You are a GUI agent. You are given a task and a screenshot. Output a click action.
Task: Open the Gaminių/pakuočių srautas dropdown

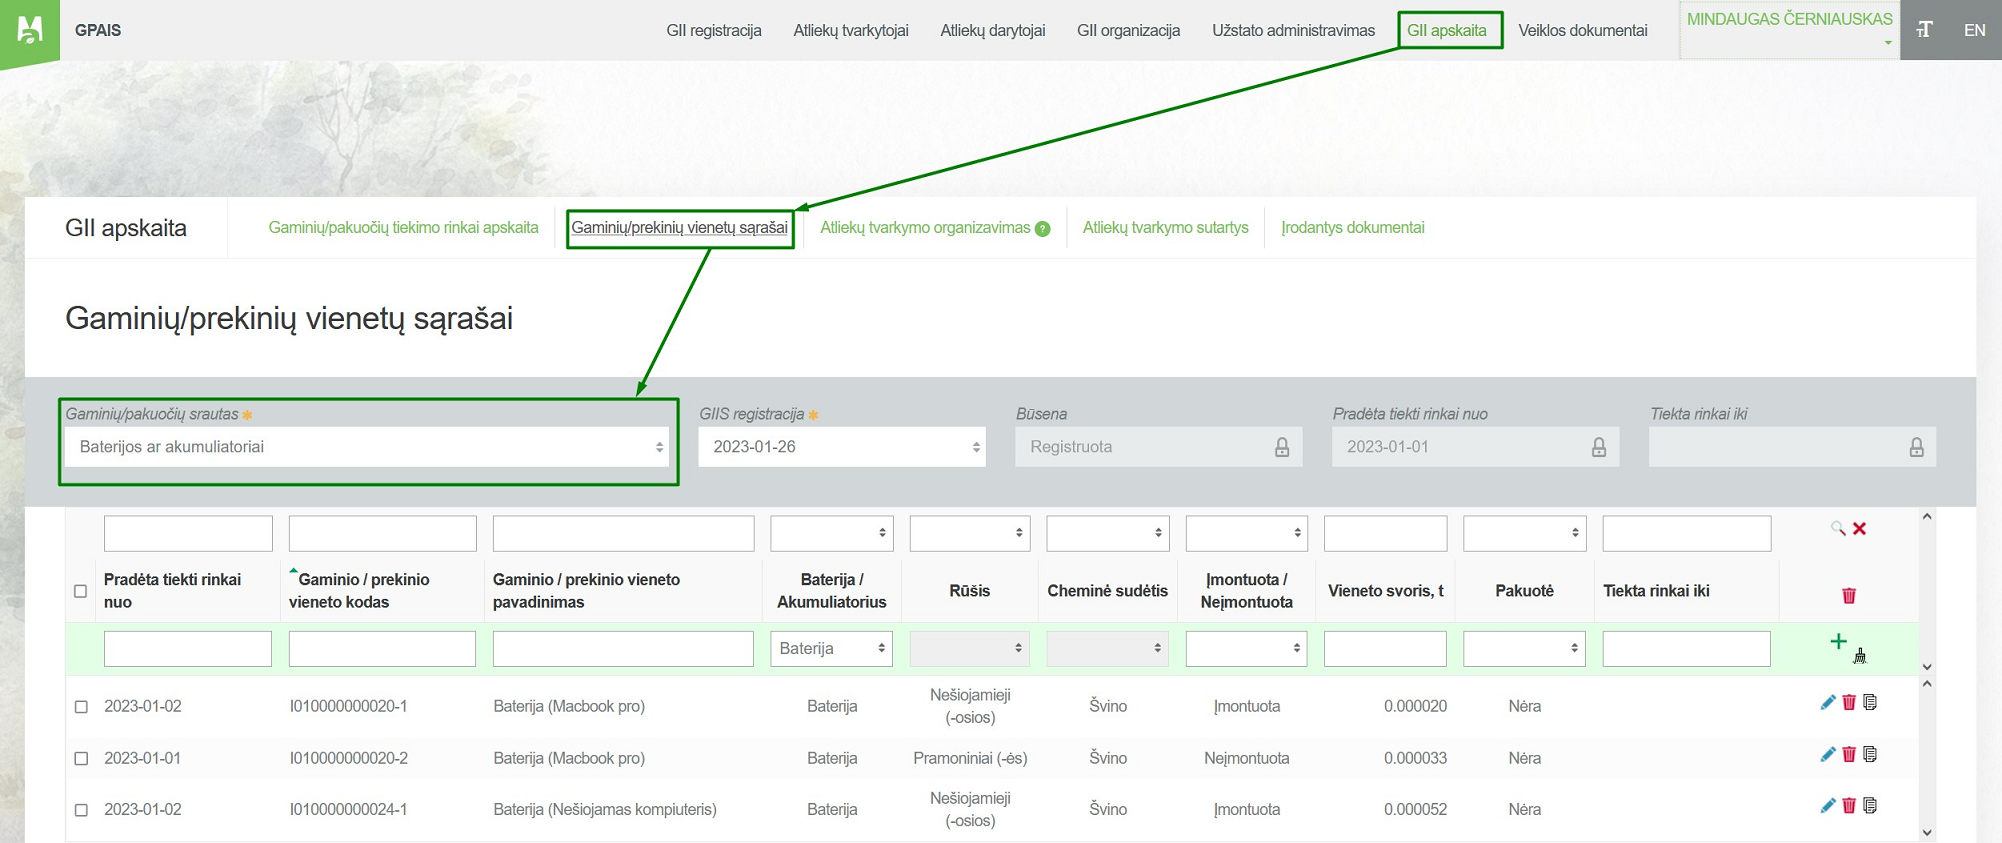pyautogui.click(x=366, y=447)
